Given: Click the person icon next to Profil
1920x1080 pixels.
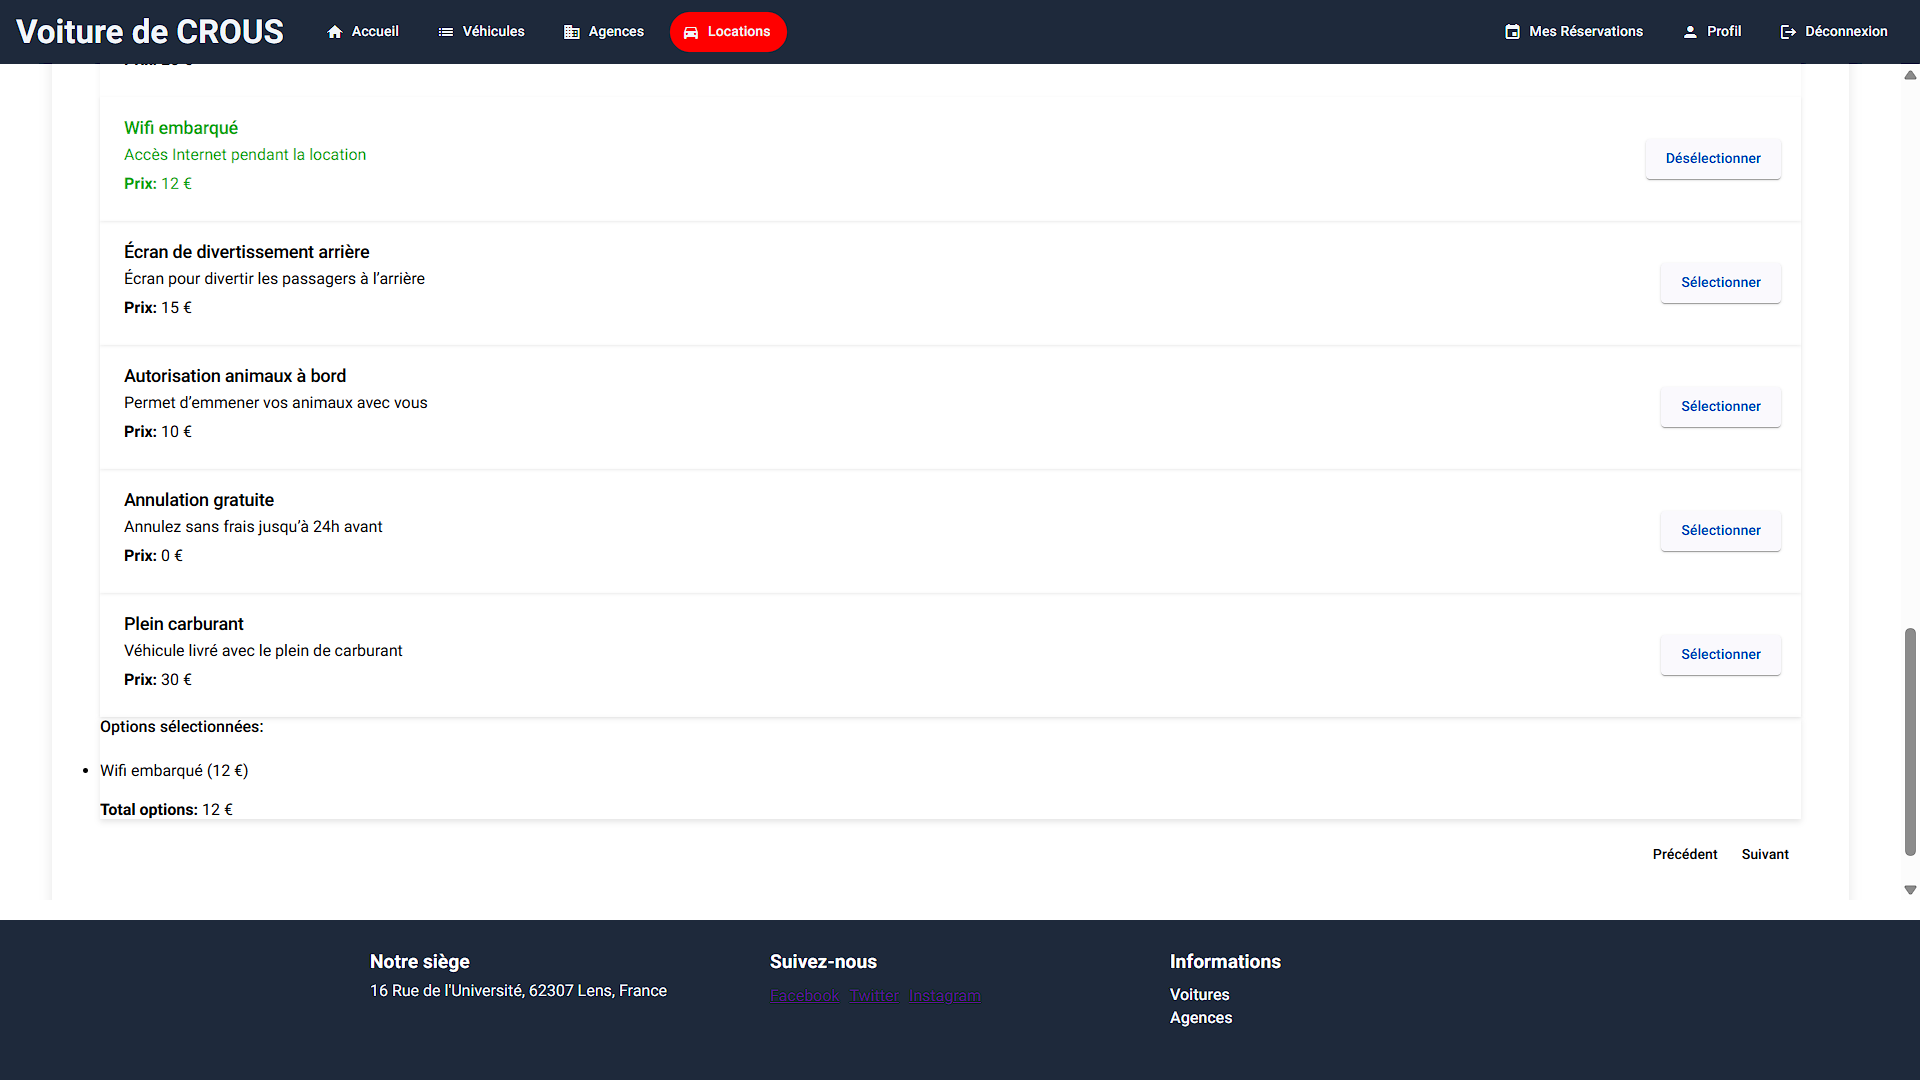Looking at the screenshot, I should 1690,32.
